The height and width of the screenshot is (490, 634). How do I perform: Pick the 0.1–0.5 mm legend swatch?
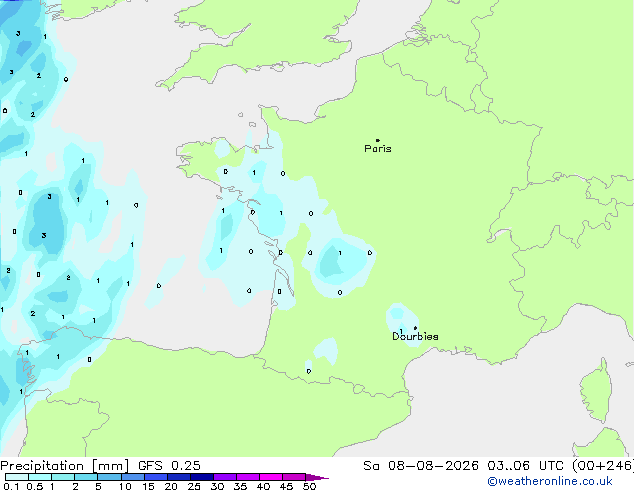pyautogui.click(x=17, y=477)
